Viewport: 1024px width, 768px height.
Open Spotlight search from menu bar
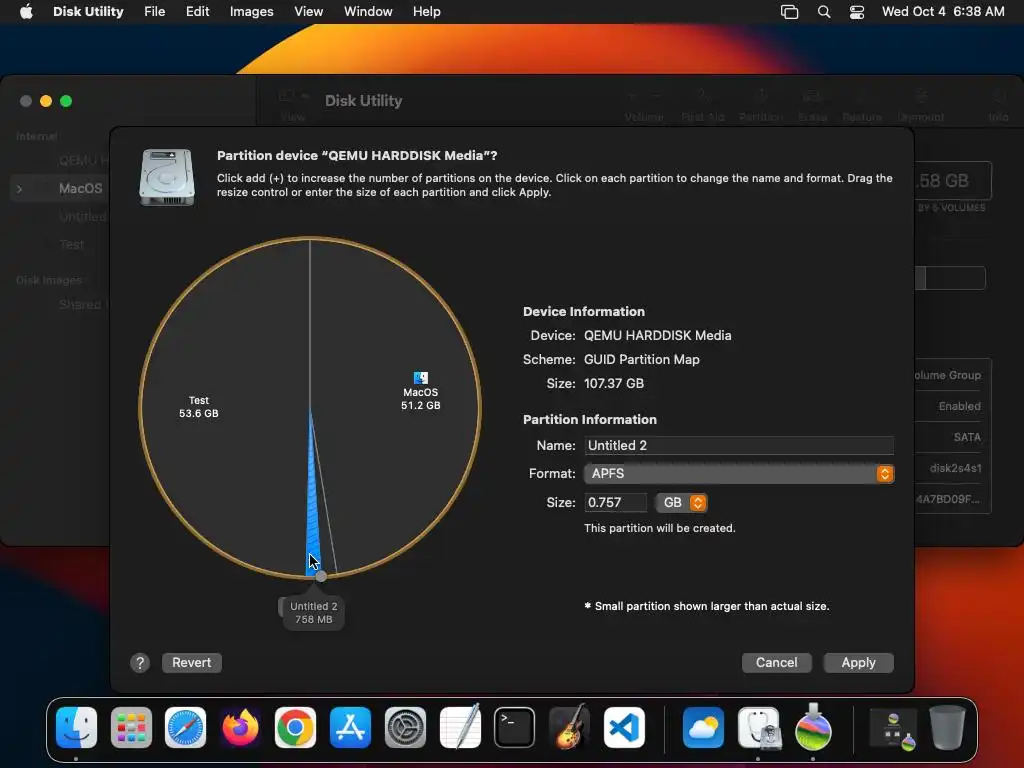point(824,12)
